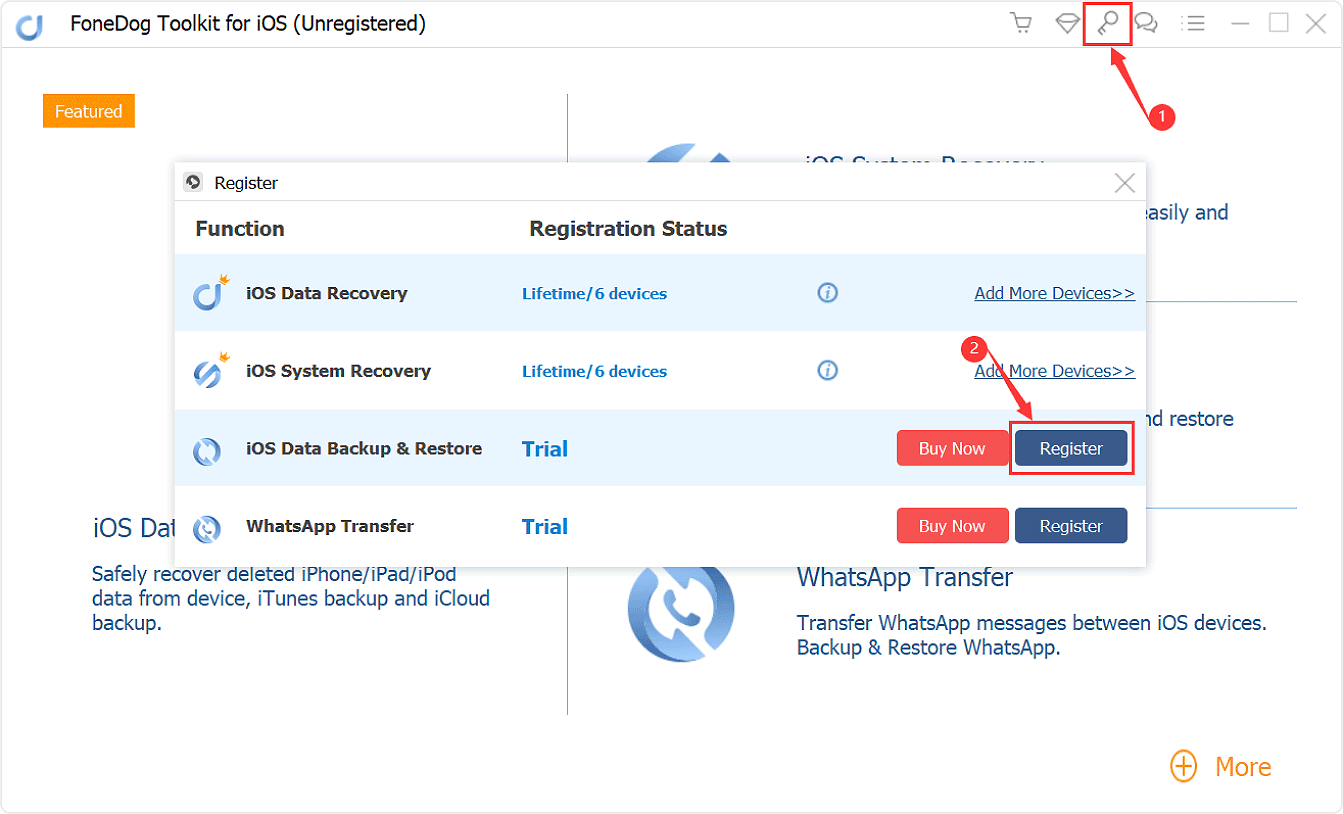Show info for iOS System Recovery license
The height and width of the screenshot is (814, 1343).
827,371
